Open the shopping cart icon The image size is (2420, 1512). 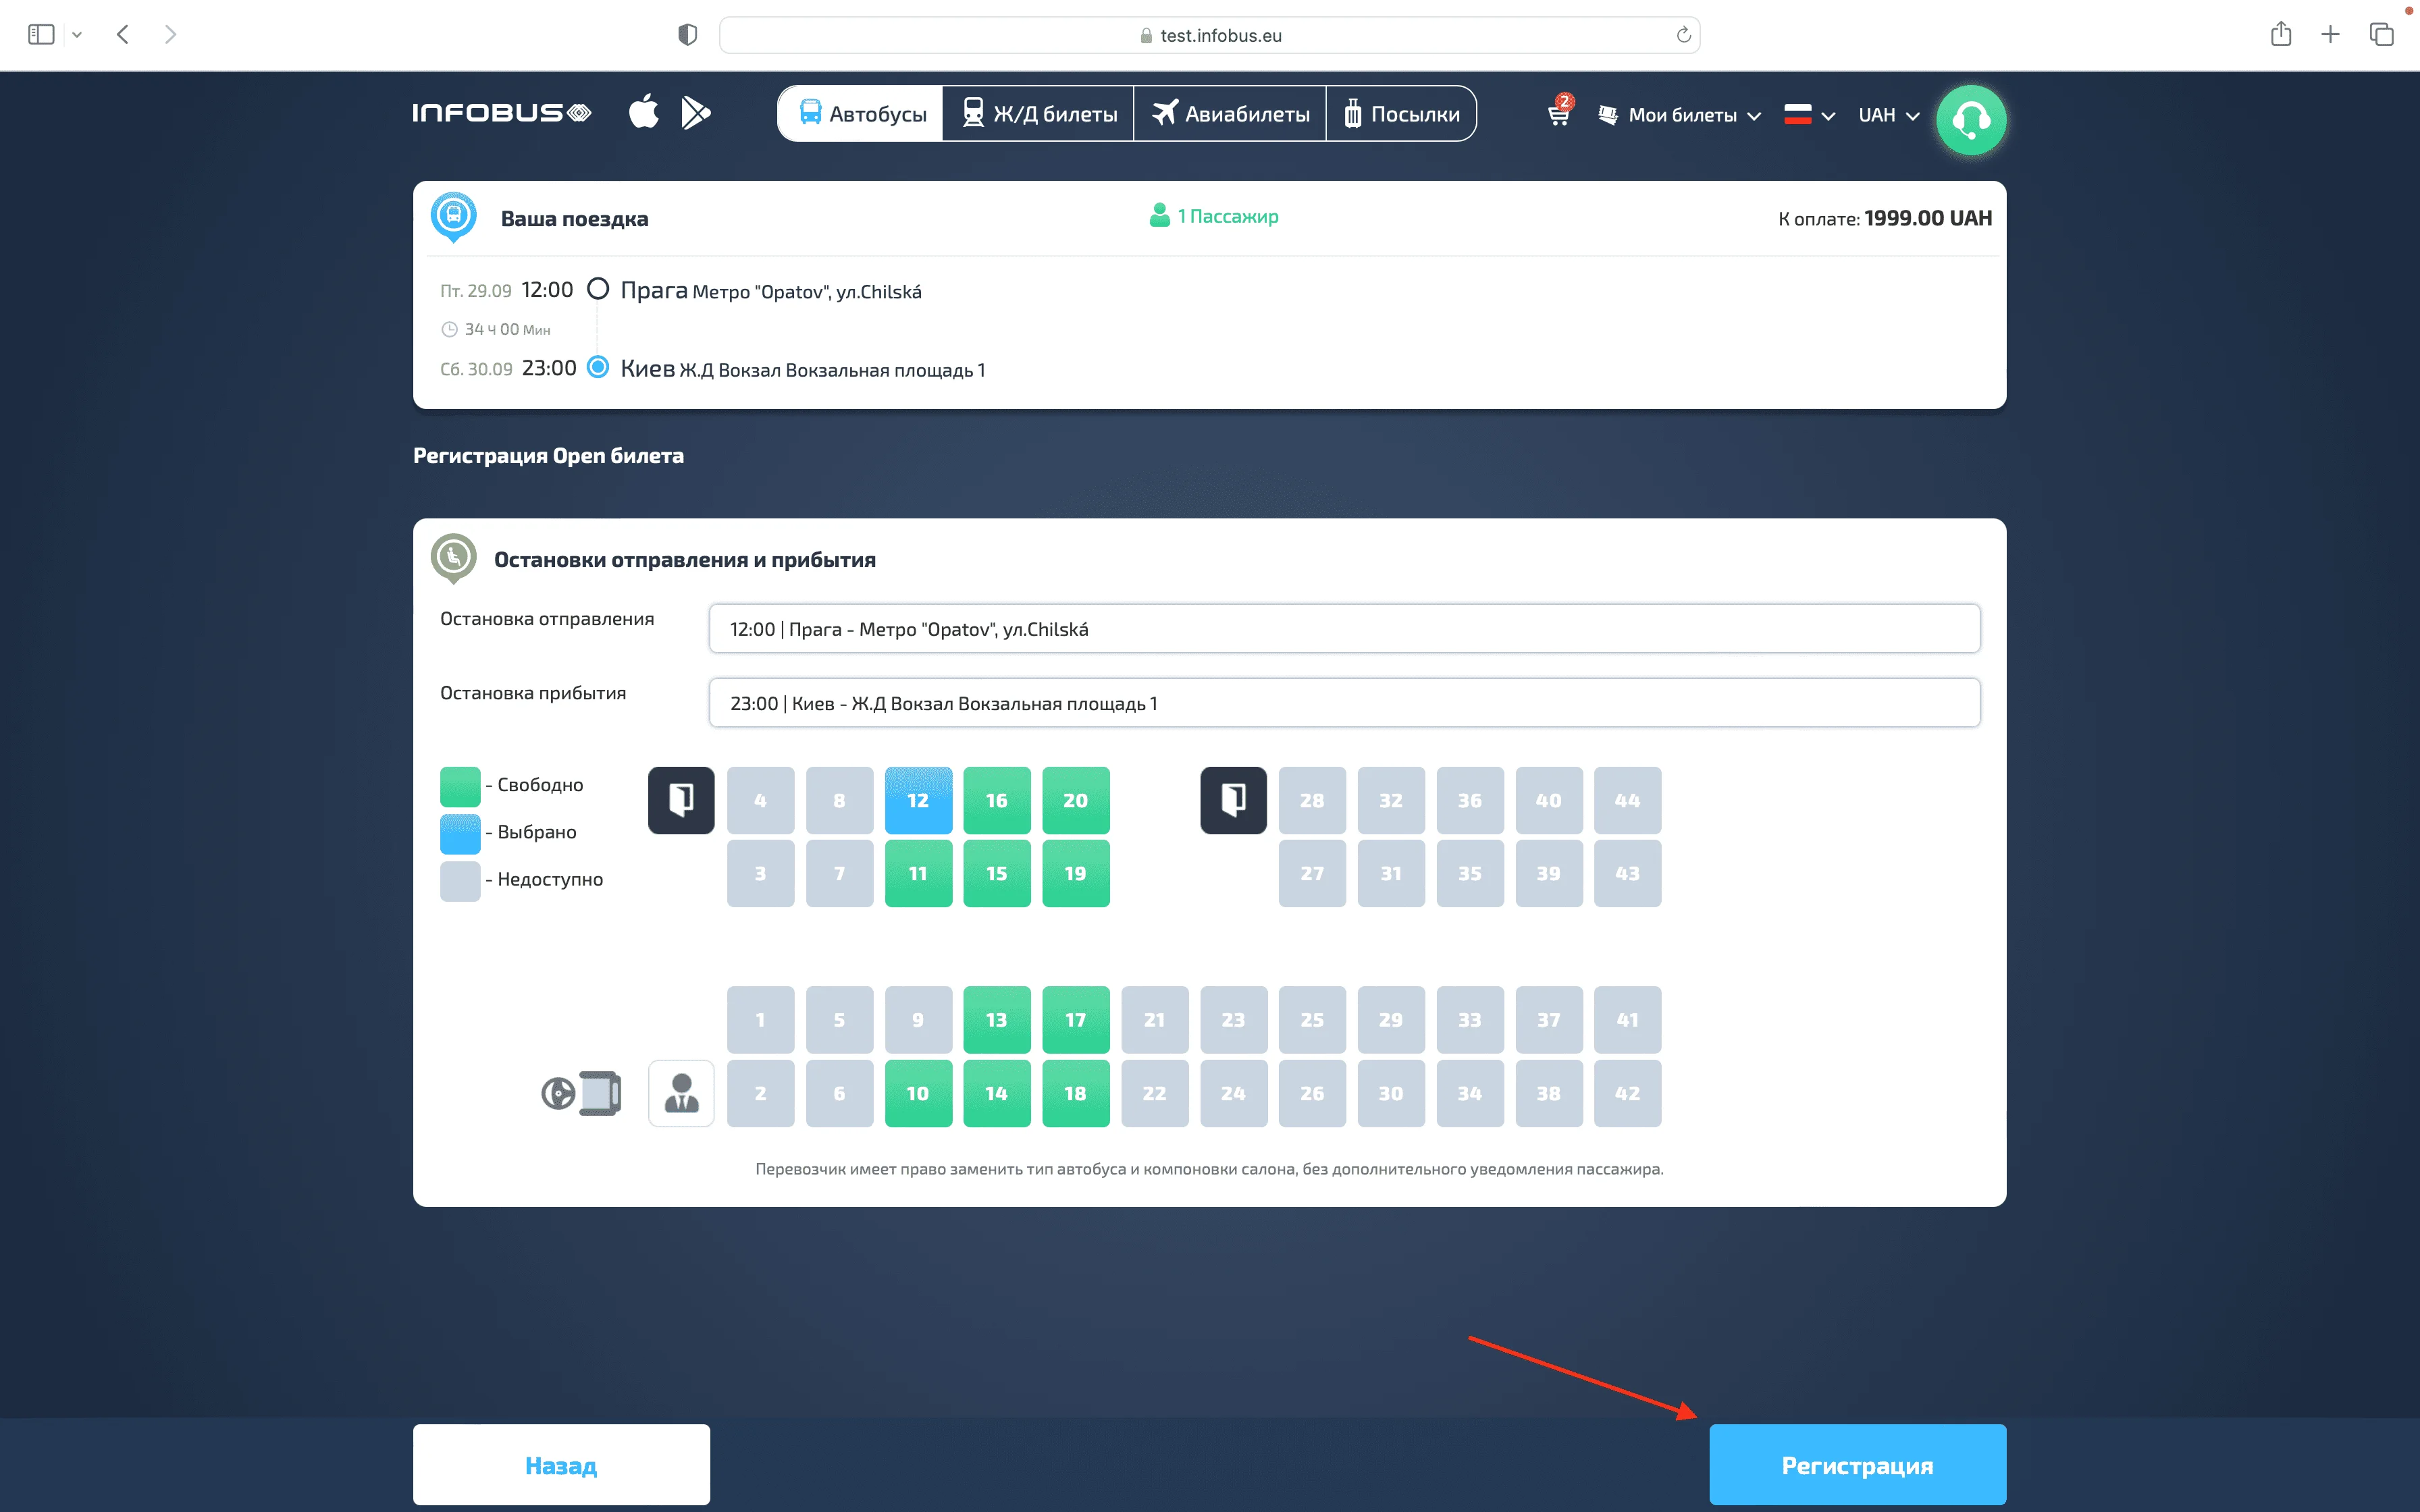tap(1558, 114)
